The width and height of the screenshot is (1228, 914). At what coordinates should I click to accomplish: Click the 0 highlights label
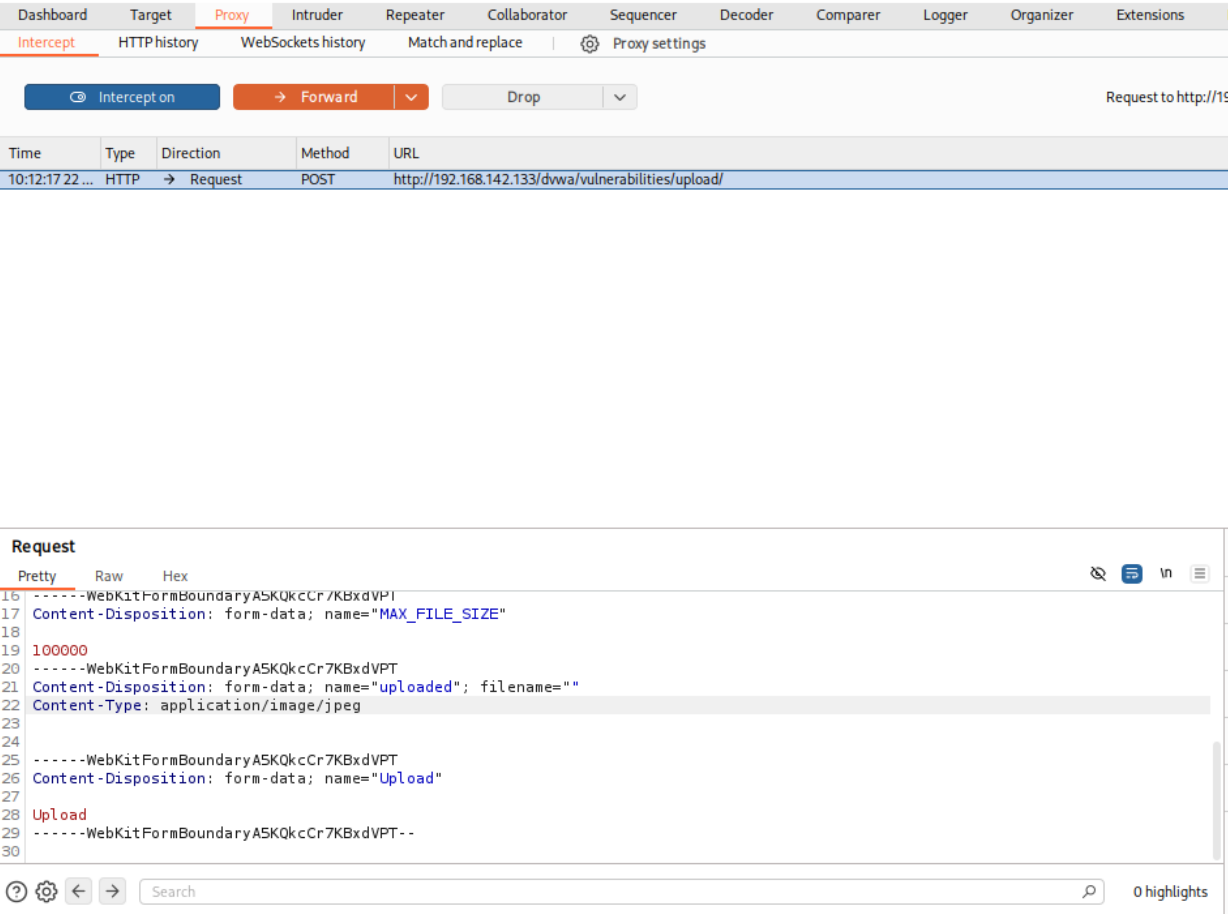point(1170,892)
